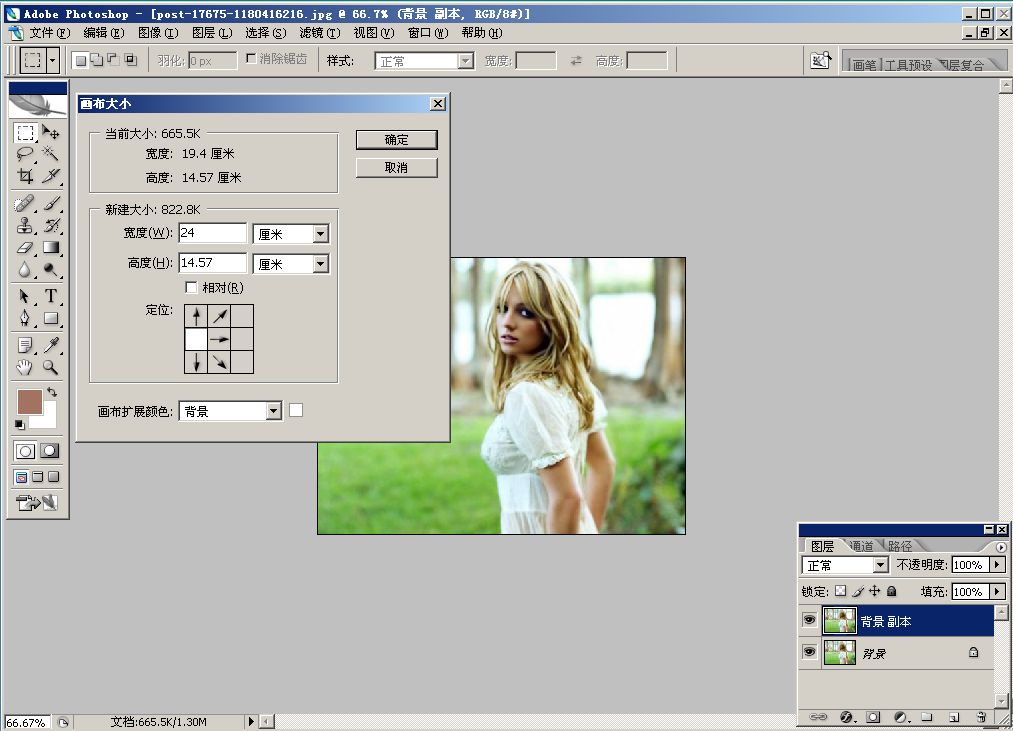Click the top-right anchor arrow in 定位 grid
This screenshot has width=1013, height=731.
pos(242,317)
